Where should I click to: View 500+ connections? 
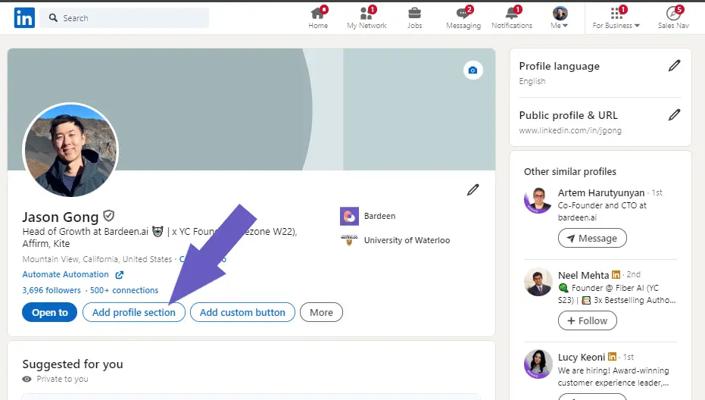click(124, 290)
